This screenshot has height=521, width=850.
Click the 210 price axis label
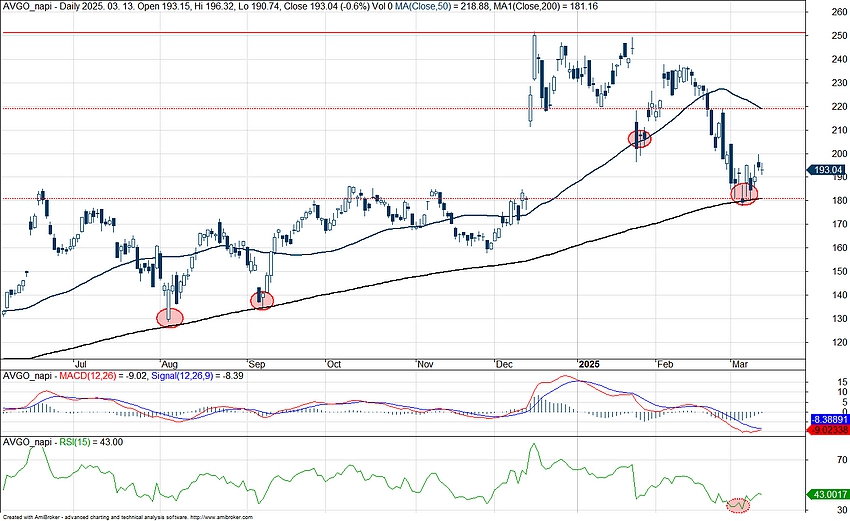pos(839,130)
